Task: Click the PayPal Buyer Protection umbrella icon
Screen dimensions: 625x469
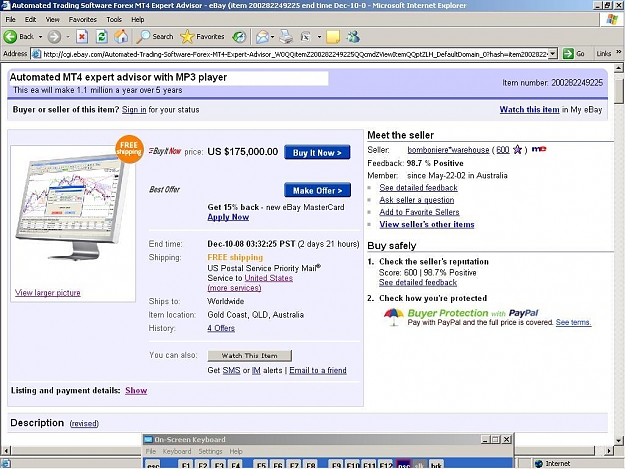Action: pyautogui.click(x=393, y=316)
